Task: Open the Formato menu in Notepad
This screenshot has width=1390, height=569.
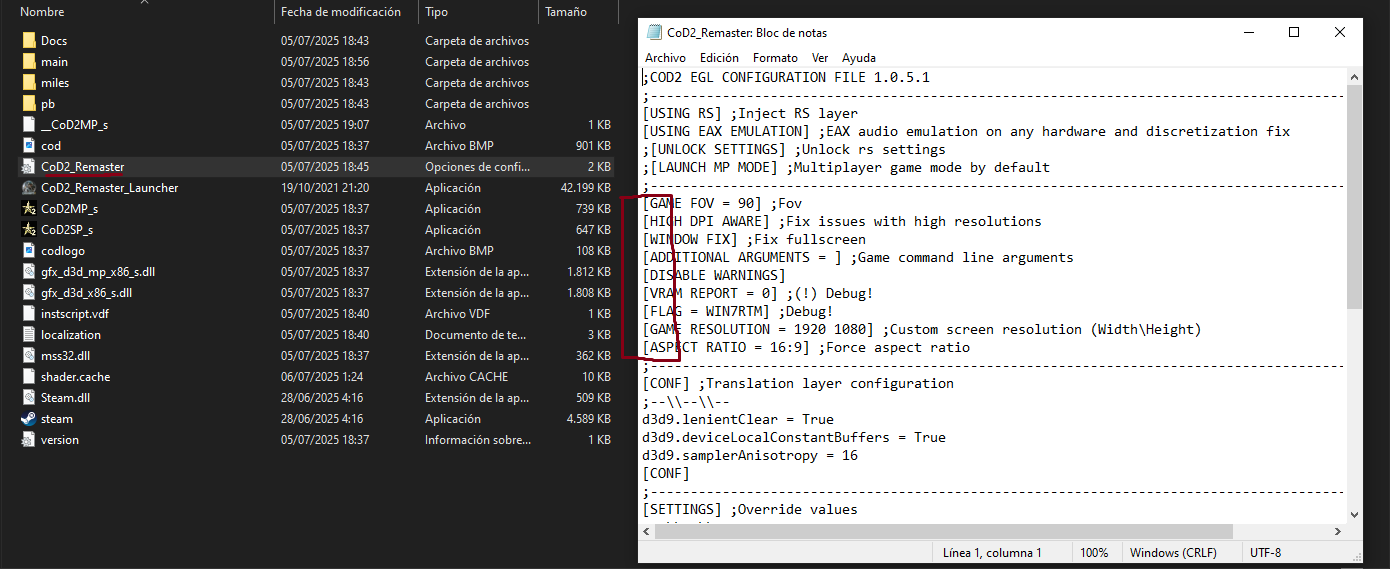Action: tap(775, 58)
